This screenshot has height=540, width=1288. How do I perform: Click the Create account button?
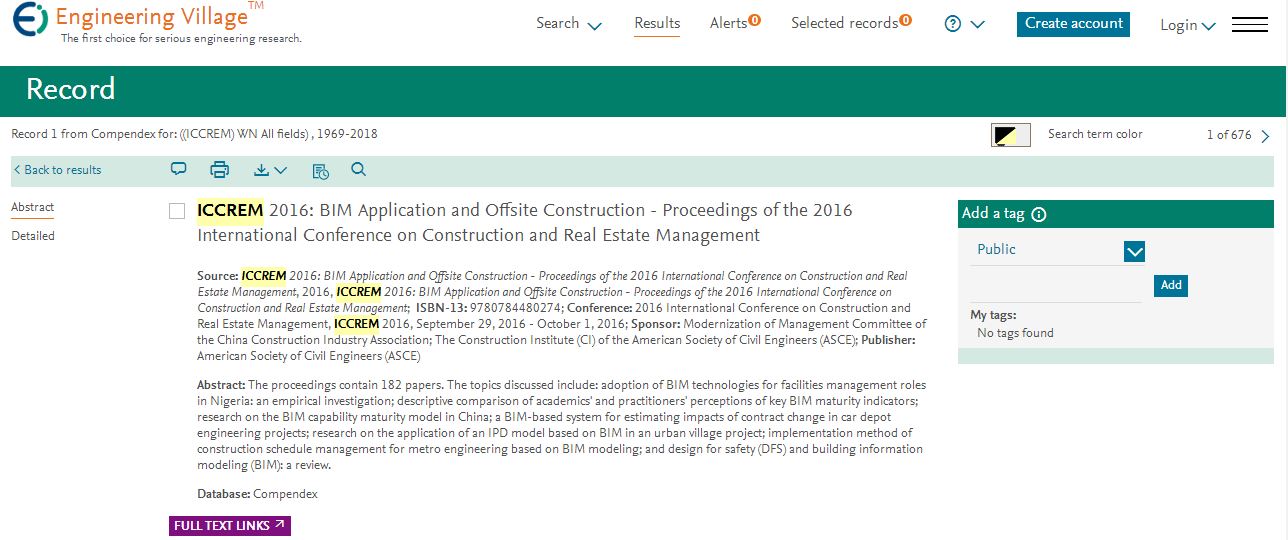(1073, 24)
